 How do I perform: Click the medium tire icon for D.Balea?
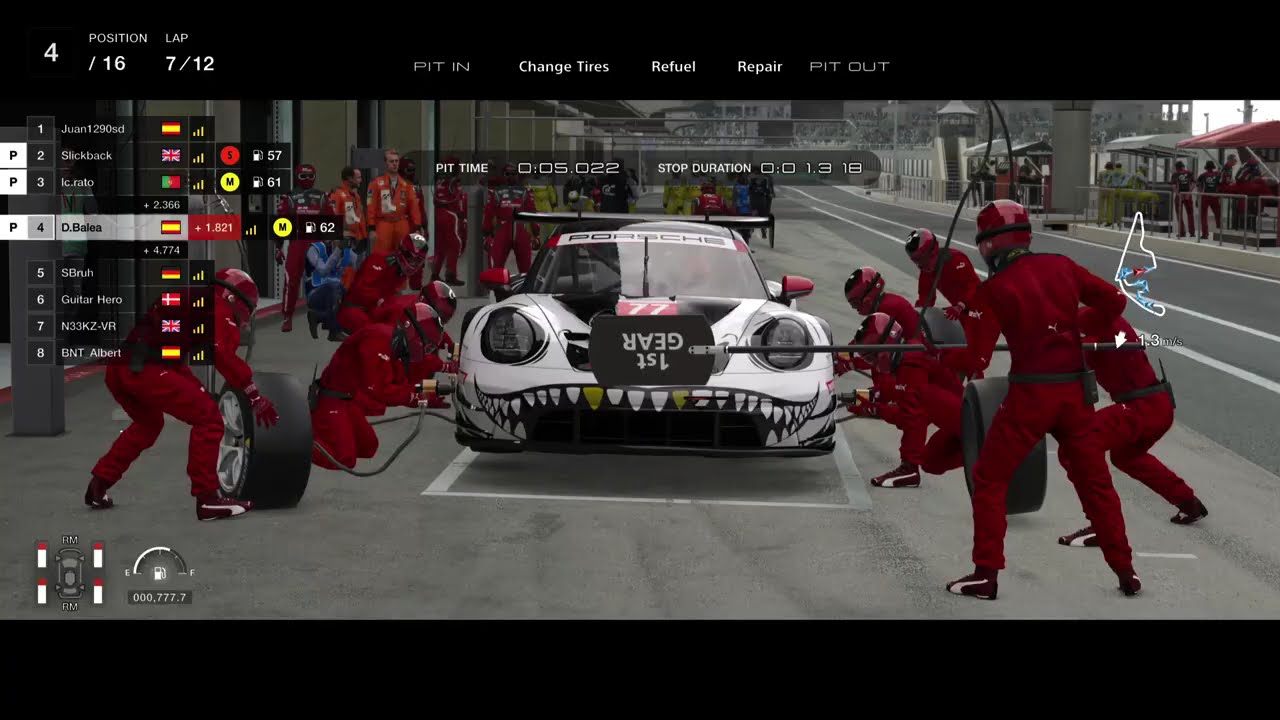click(282, 228)
